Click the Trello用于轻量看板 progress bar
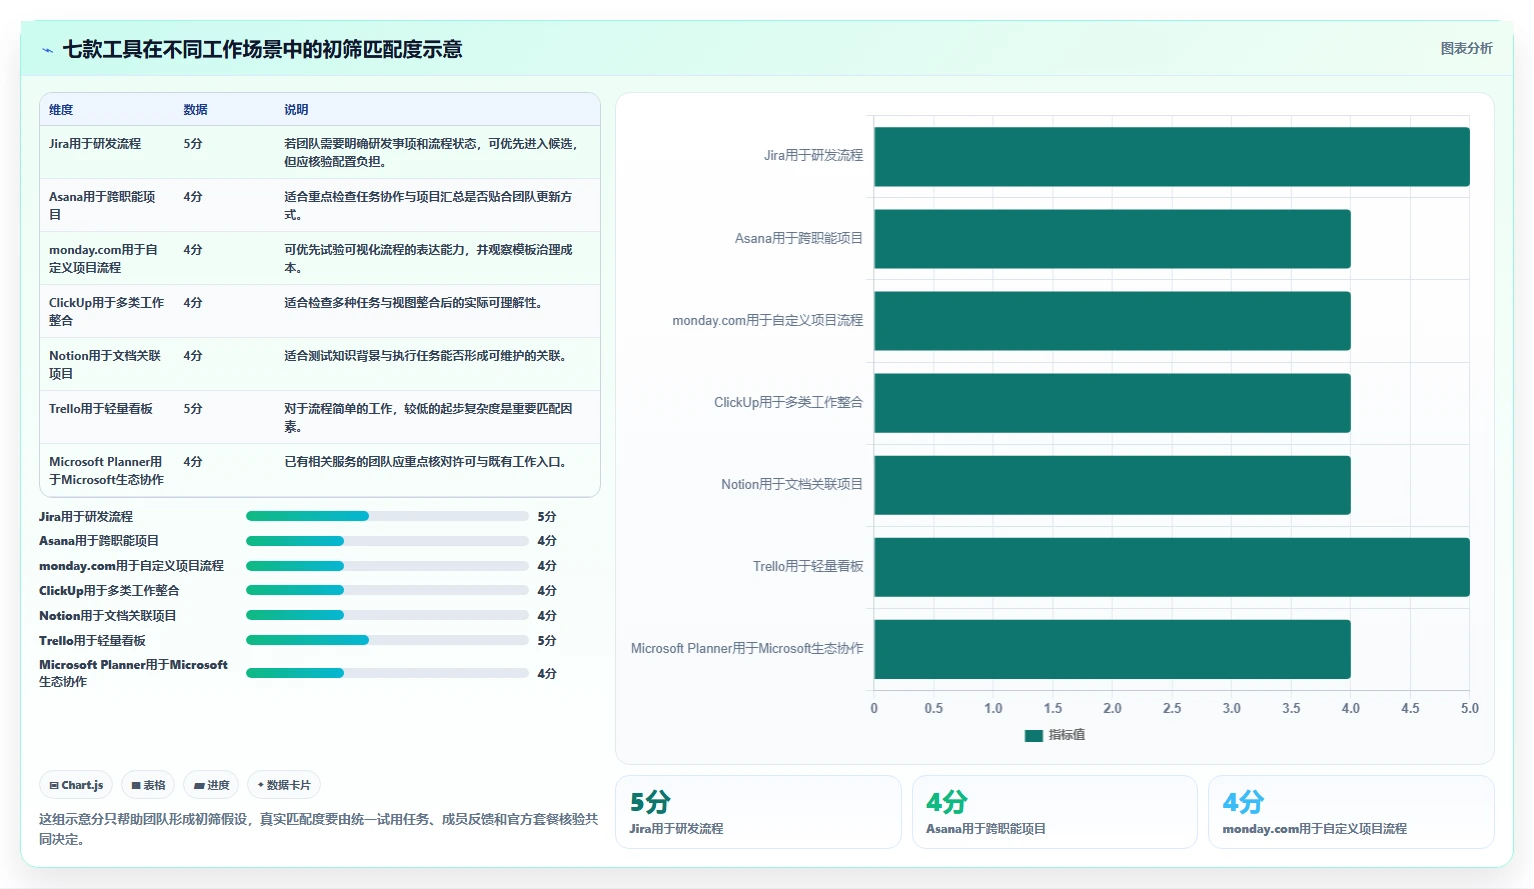 coord(387,640)
